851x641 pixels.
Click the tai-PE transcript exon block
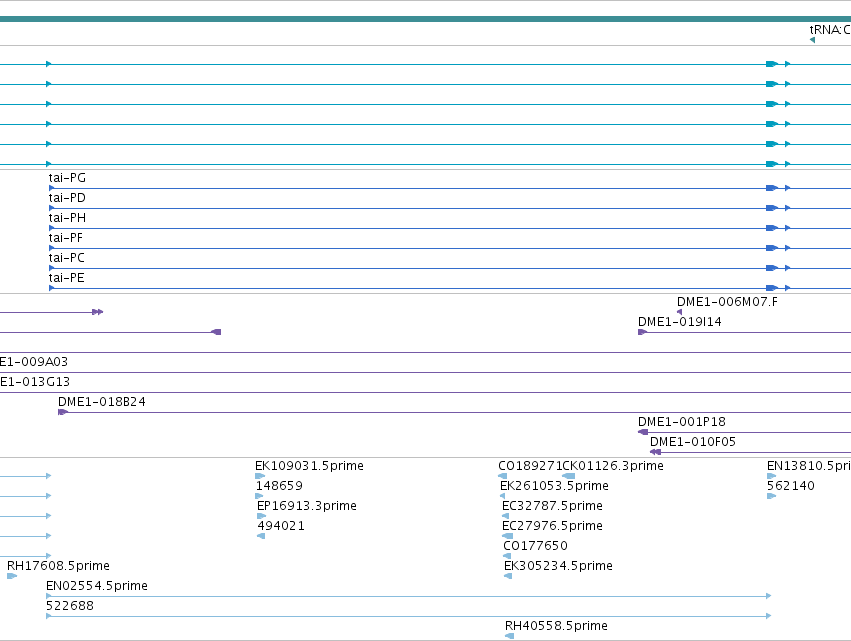[x=772, y=288]
